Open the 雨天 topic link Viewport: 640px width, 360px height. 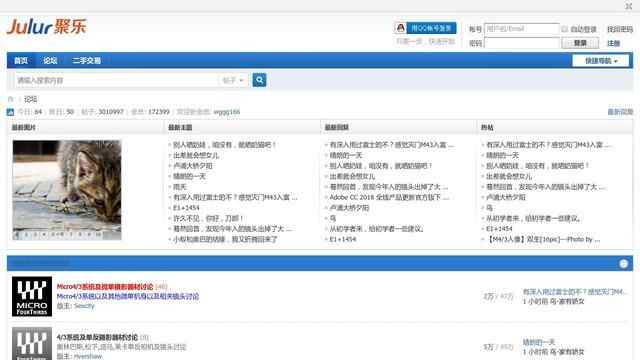coord(180,187)
